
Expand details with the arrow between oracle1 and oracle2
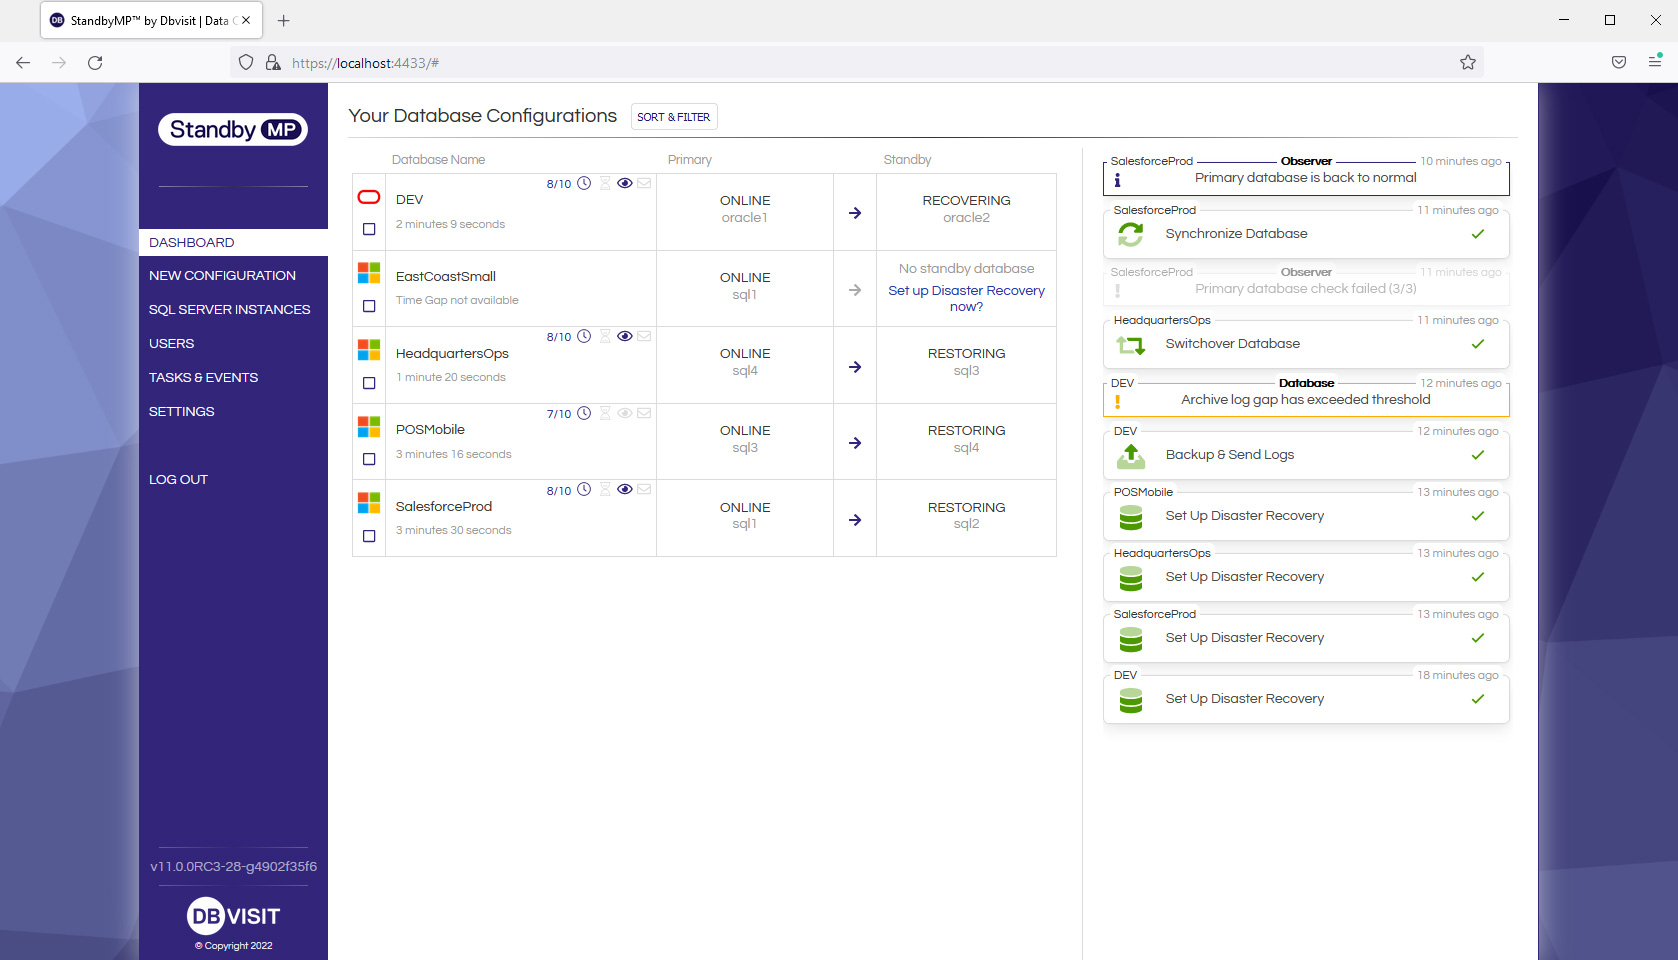pyautogui.click(x=854, y=212)
